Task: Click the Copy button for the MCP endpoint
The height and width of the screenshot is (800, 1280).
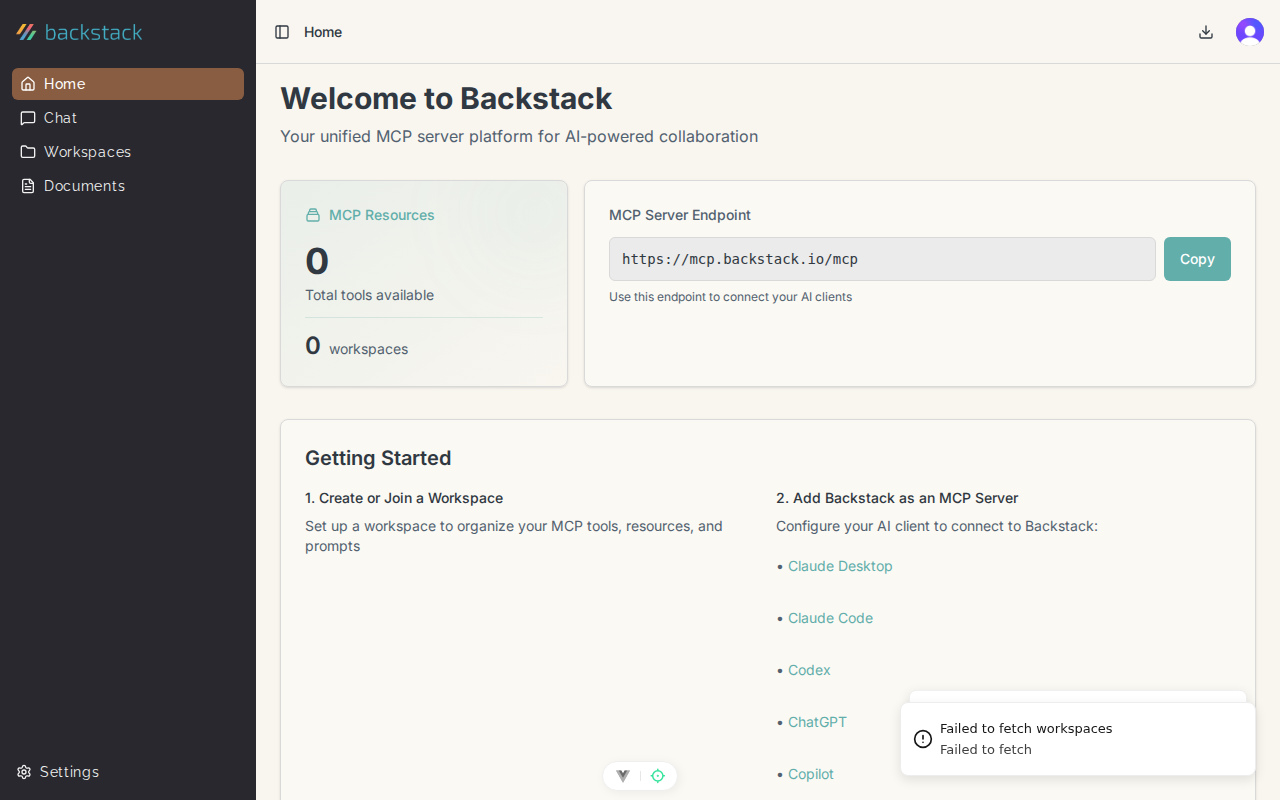Action: (x=1197, y=258)
